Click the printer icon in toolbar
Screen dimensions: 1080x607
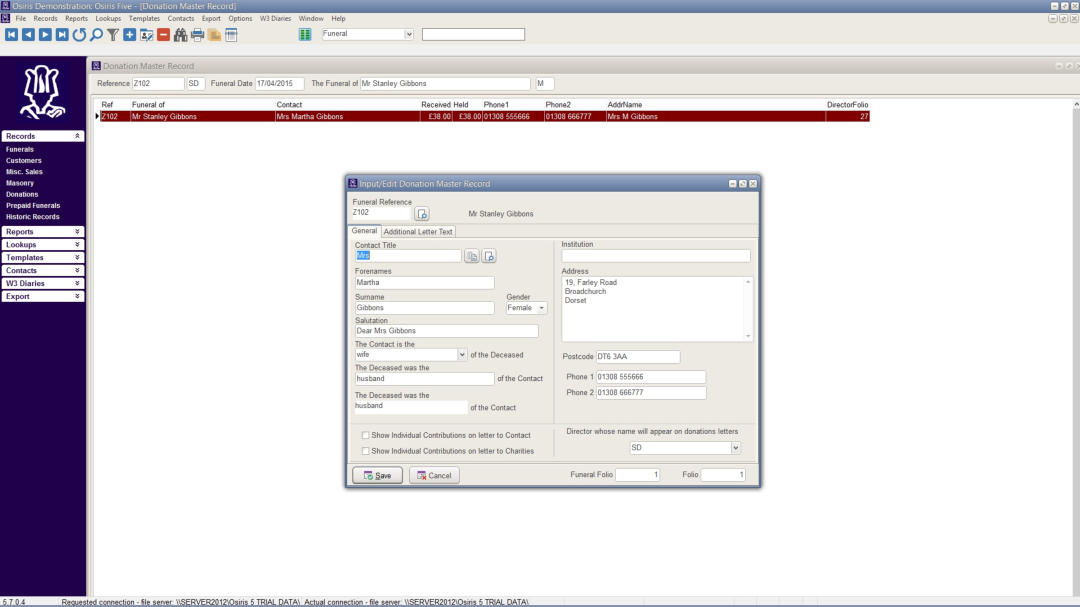pyautogui.click(x=198, y=35)
